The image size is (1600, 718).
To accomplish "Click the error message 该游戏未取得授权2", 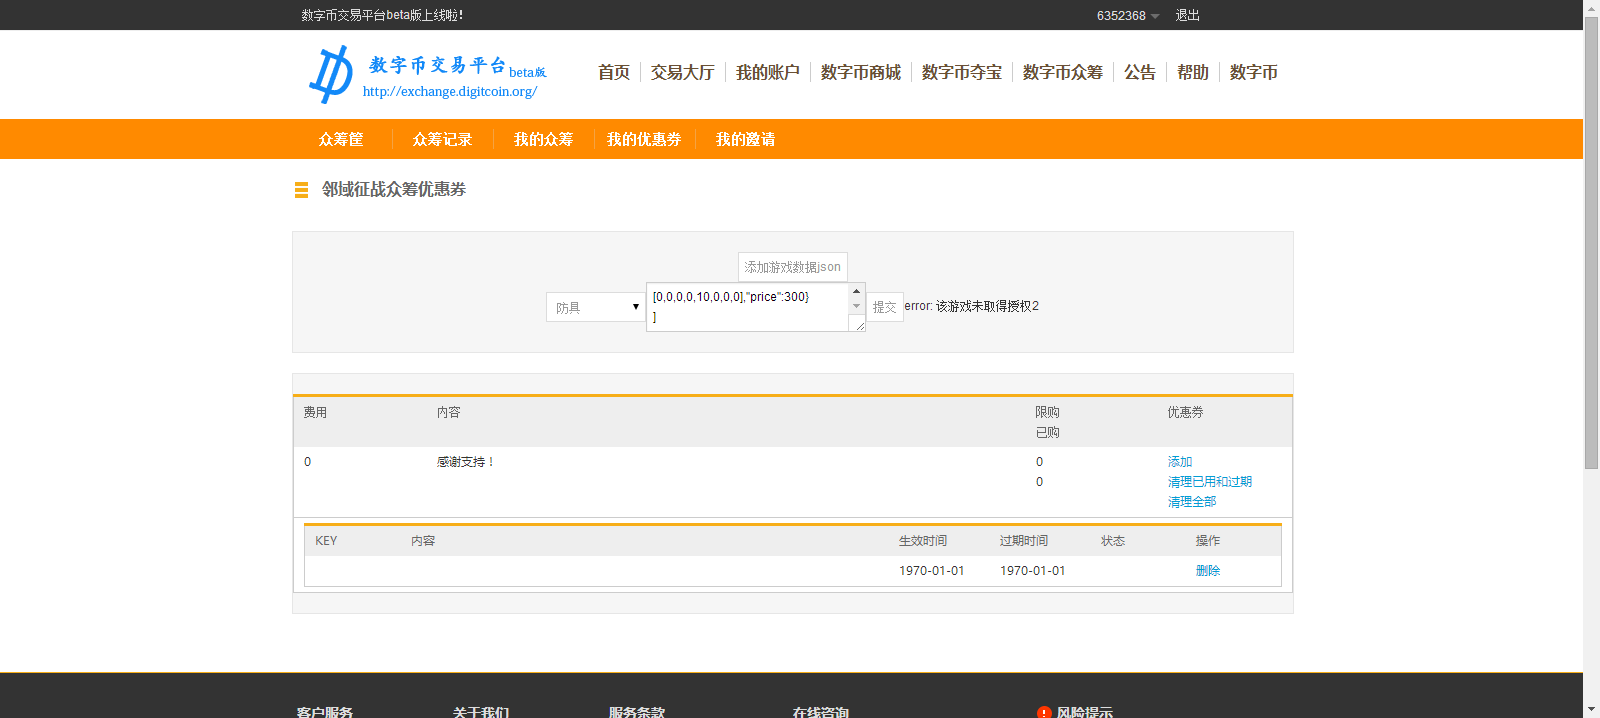I will pyautogui.click(x=987, y=306).
